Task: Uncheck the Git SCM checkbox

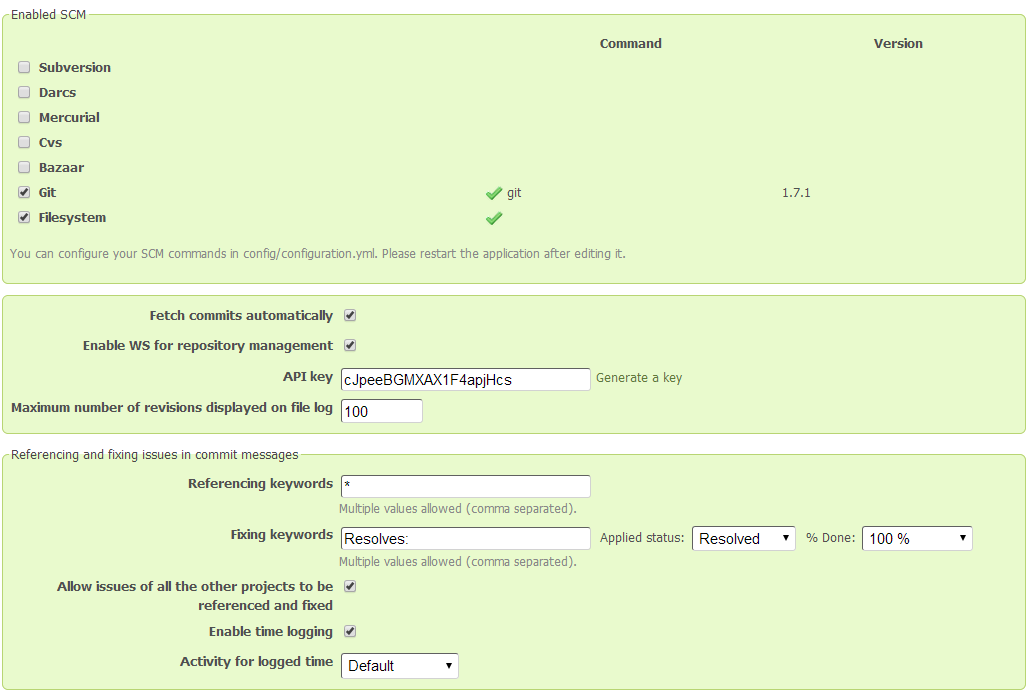Action: (24, 192)
